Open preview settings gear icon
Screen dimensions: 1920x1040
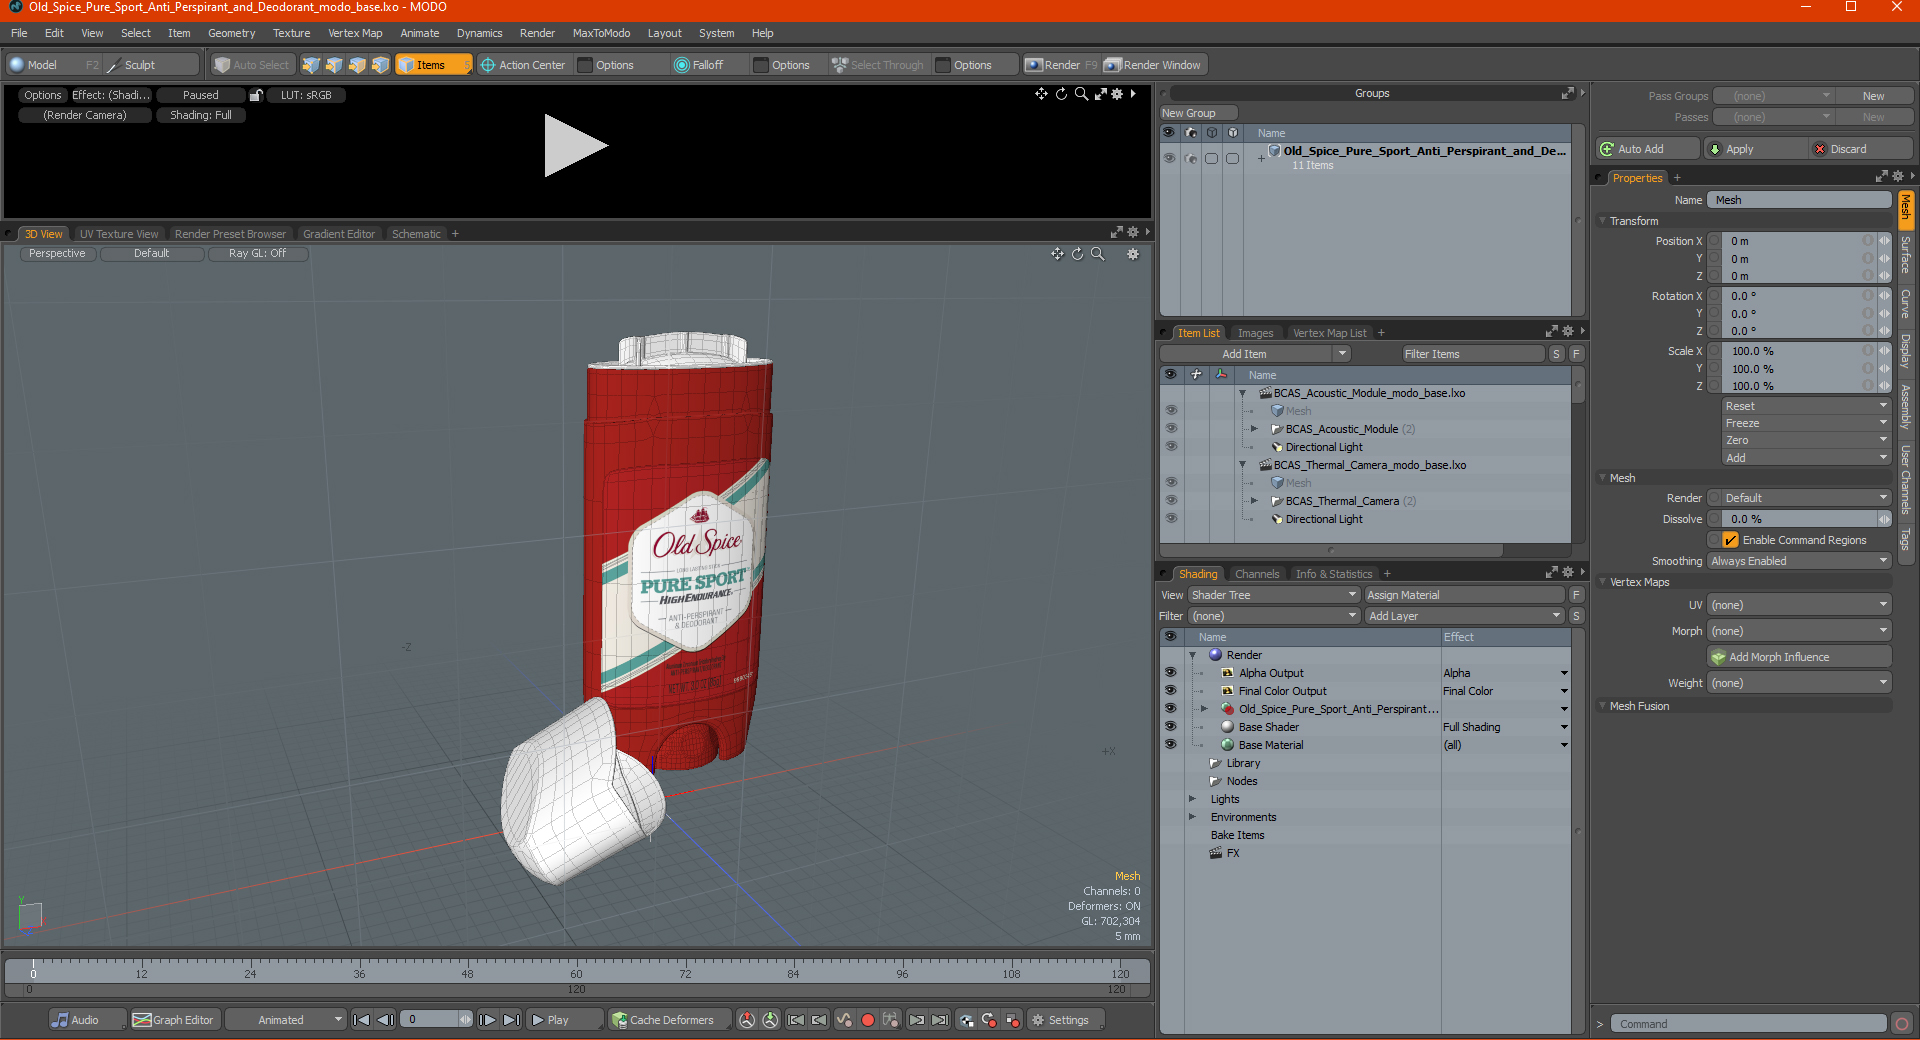[x=1117, y=94]
